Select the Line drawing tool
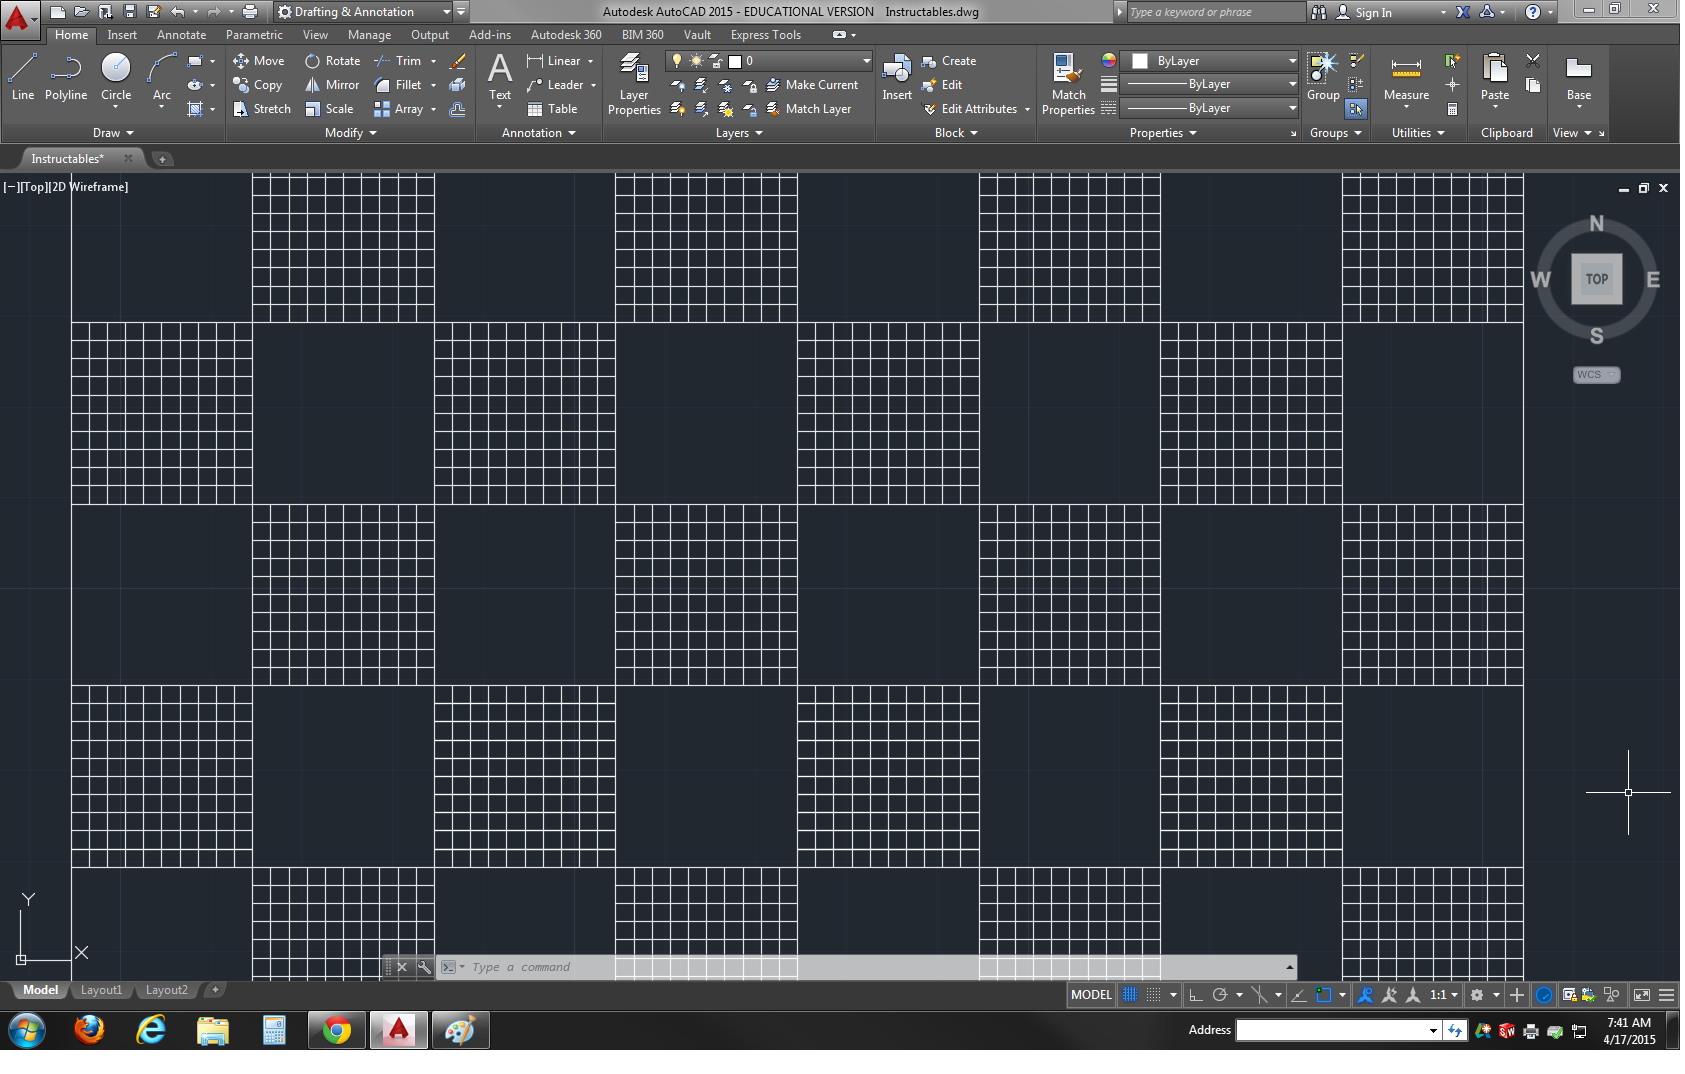The height and width of the screenshot is (1074, 1685). coord(22,77)
